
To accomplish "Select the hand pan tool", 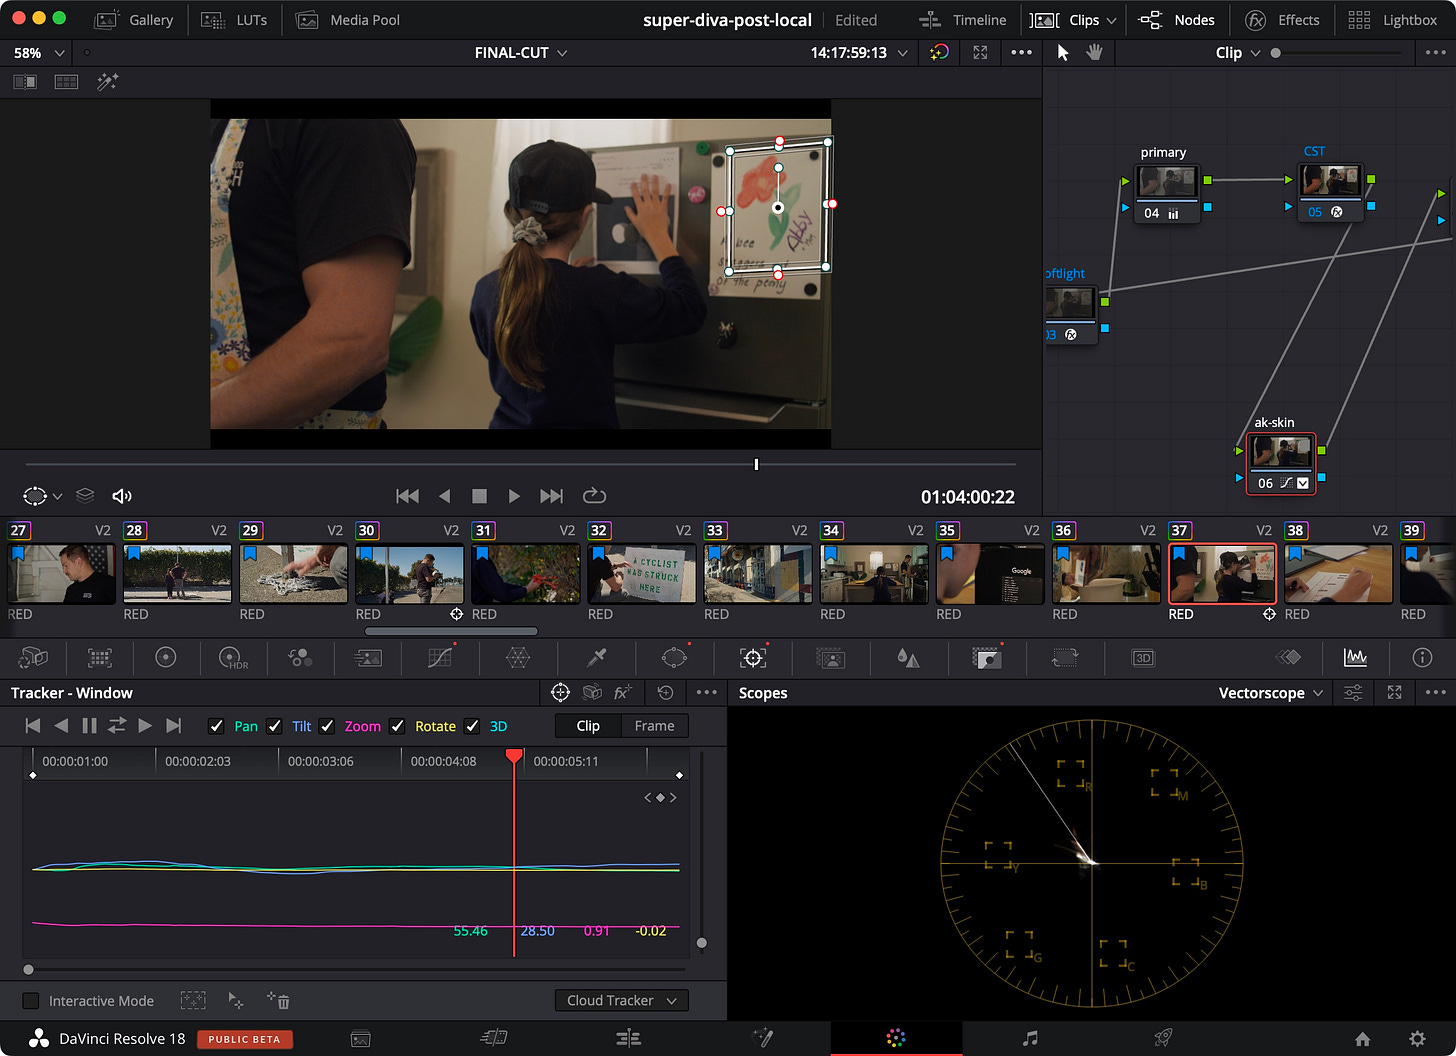I will 1095,53.
